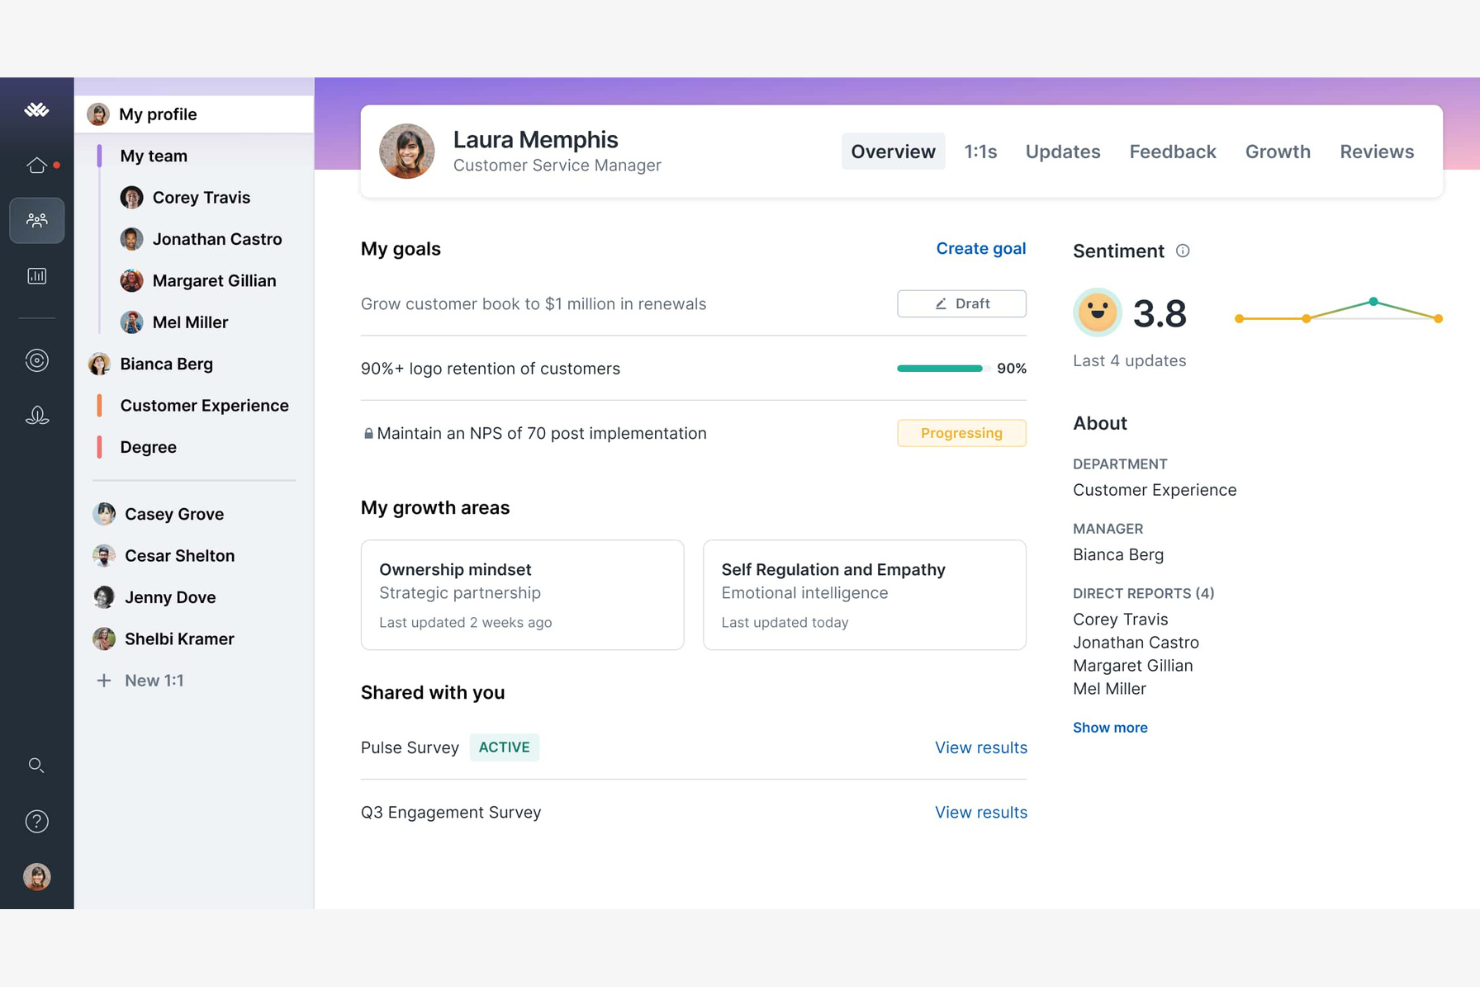The image size is (1480, 987).
Task: Open the Grow plant icon
Action: (37, 415)
